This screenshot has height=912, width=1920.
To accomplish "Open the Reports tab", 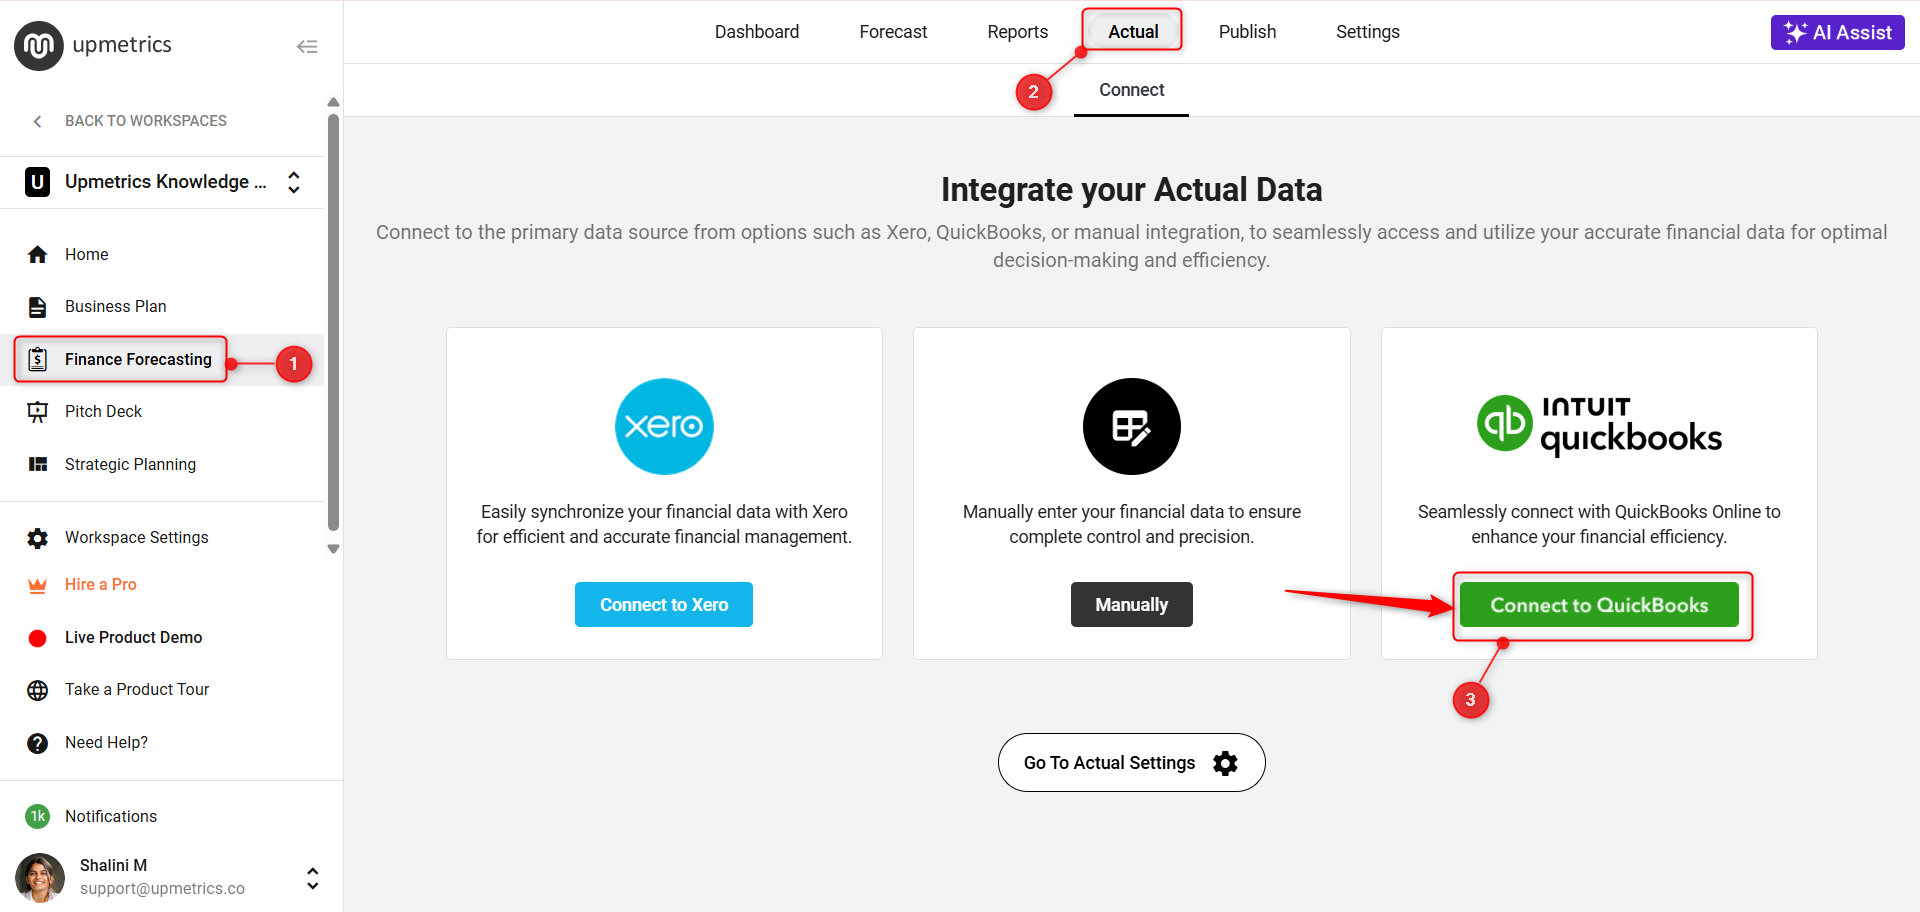I will click(1017, 32).
